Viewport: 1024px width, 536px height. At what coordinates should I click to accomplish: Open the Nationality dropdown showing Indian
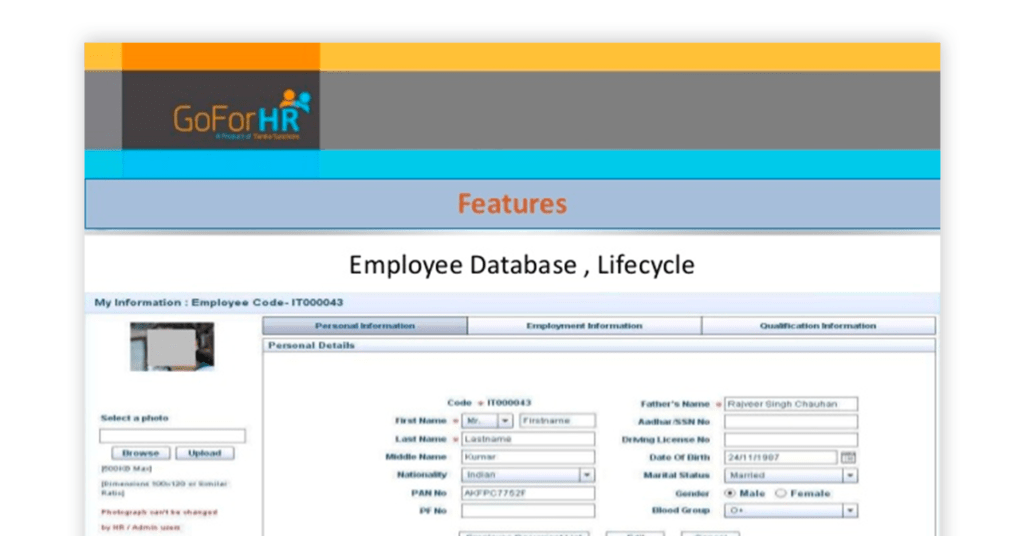click(x=528, y=475)
